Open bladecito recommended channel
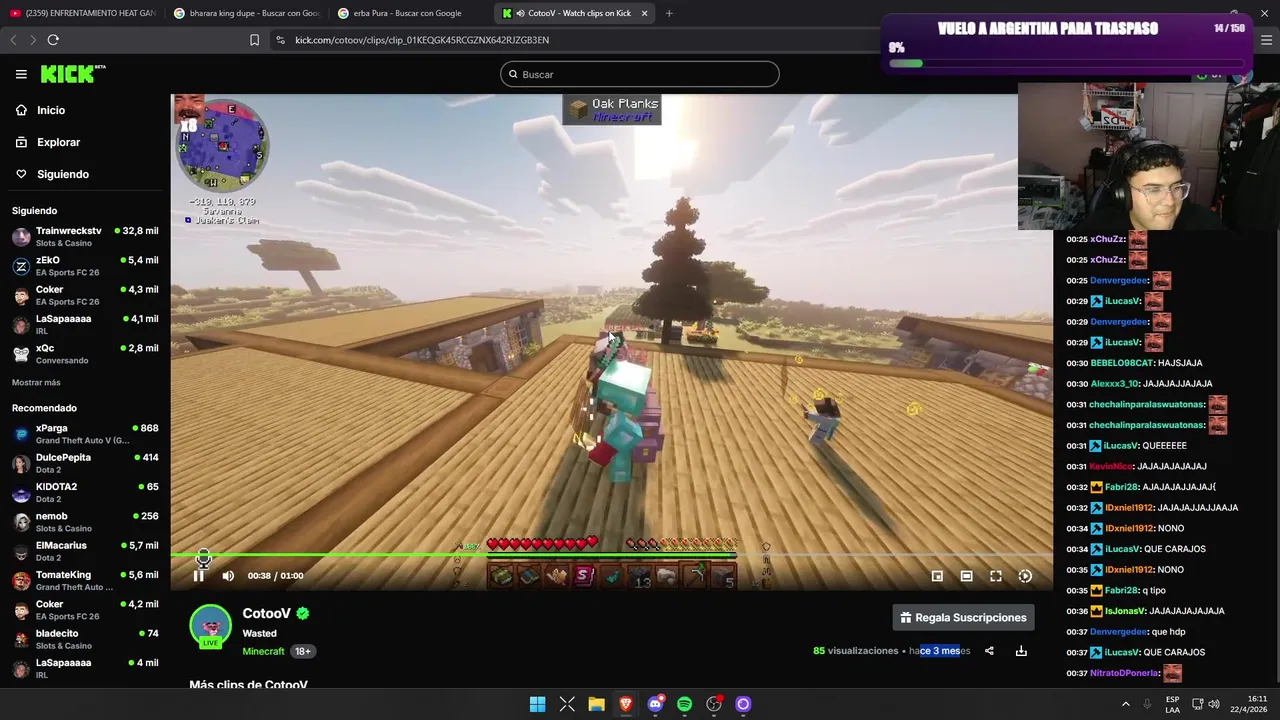 [x=85, y=639]
